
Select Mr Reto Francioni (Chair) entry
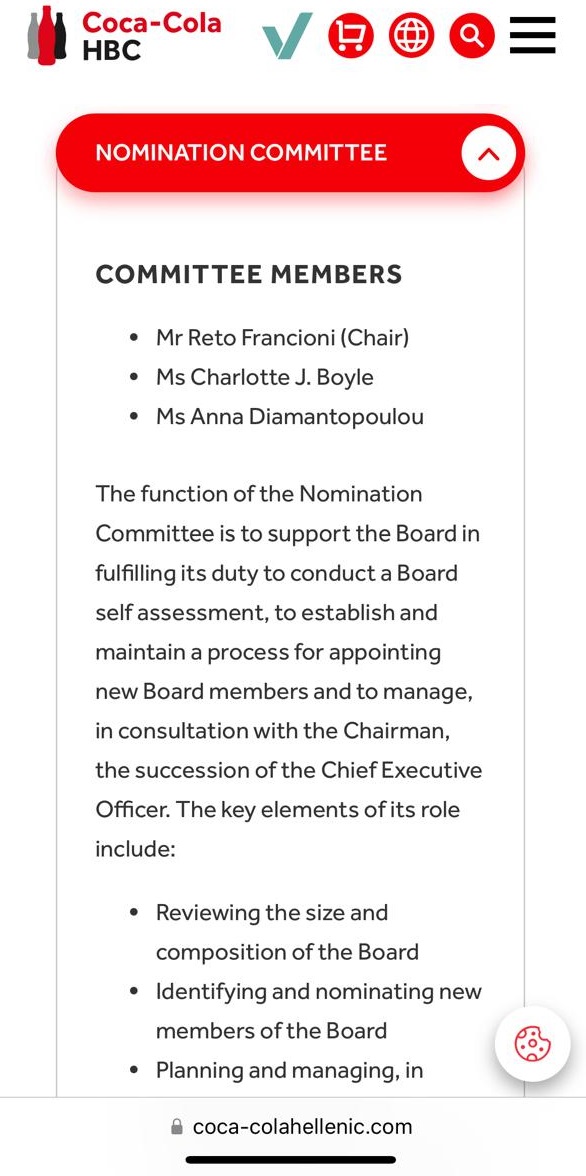[282, 338]
